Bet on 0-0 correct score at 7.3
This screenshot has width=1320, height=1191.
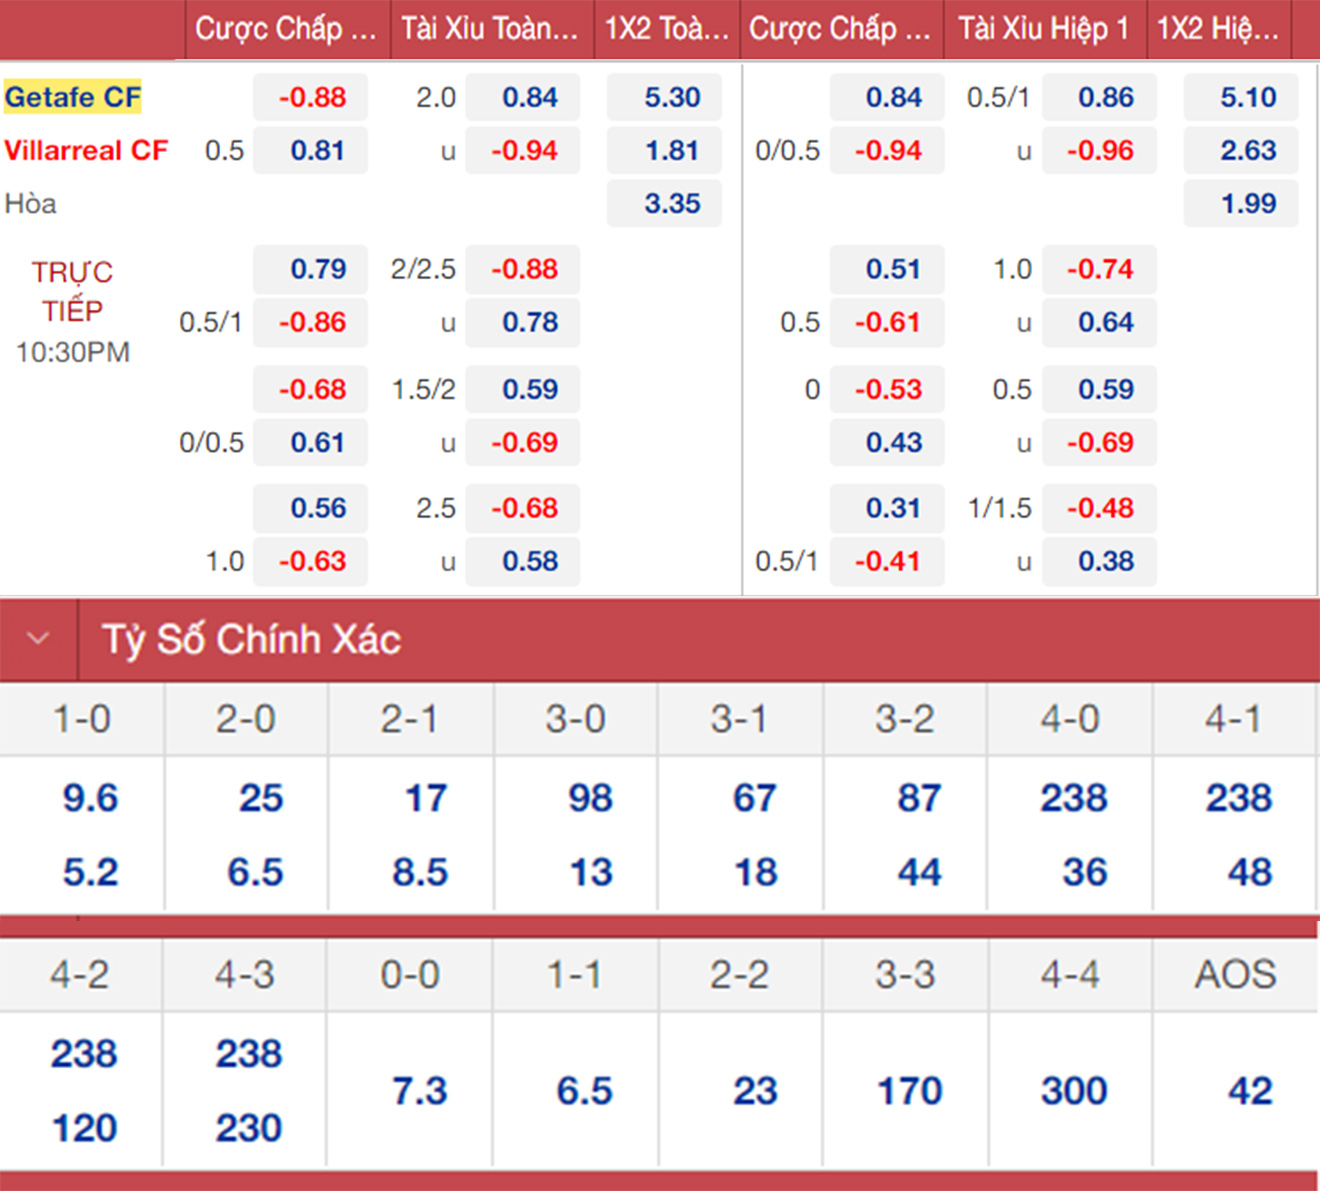coord(419,1090)
